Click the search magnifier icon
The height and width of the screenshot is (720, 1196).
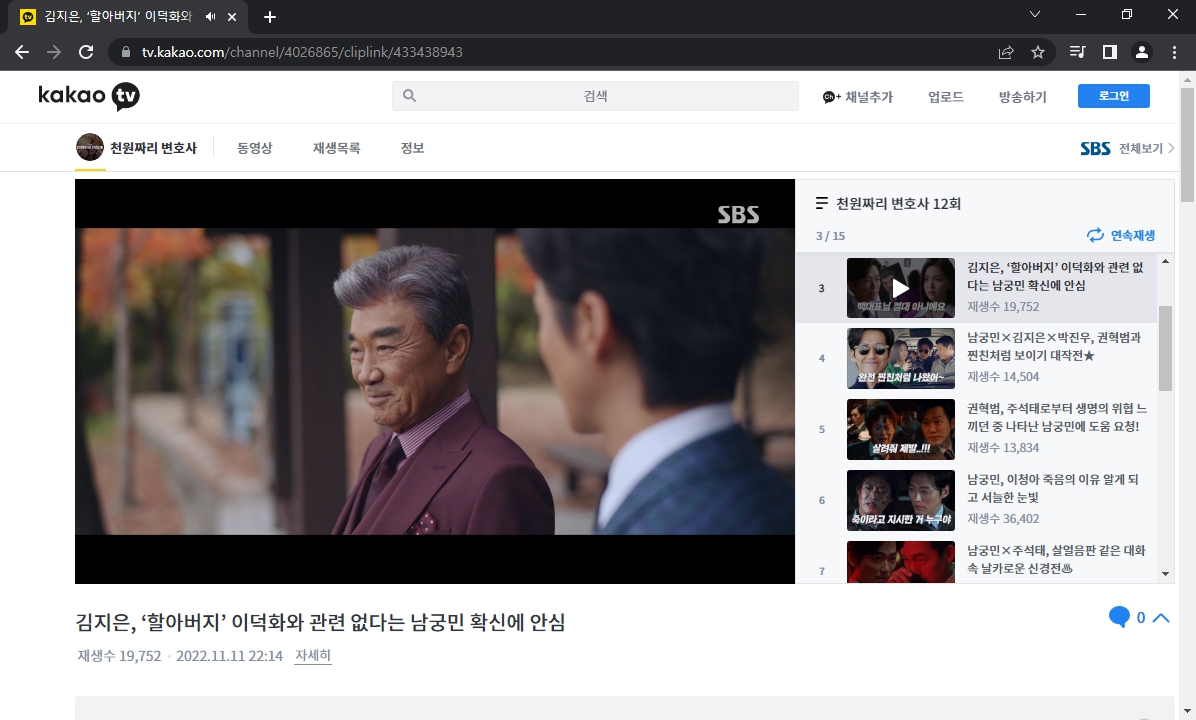pyautogui.click(x=410, y=96)
